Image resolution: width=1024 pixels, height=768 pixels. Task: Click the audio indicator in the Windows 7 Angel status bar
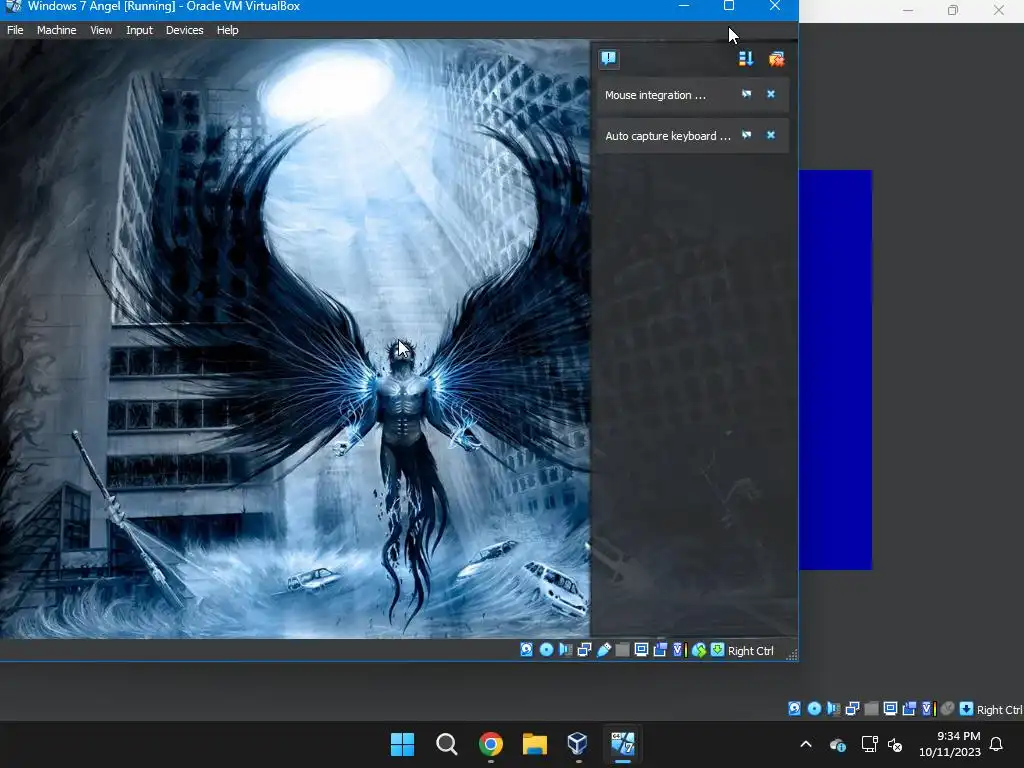coord(566,650)
